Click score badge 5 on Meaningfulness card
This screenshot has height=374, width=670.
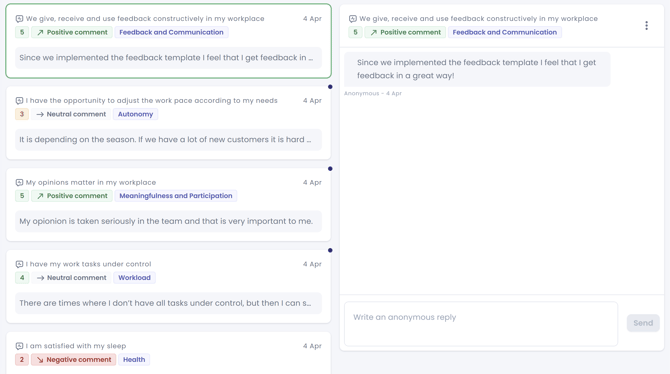point(22,196)
